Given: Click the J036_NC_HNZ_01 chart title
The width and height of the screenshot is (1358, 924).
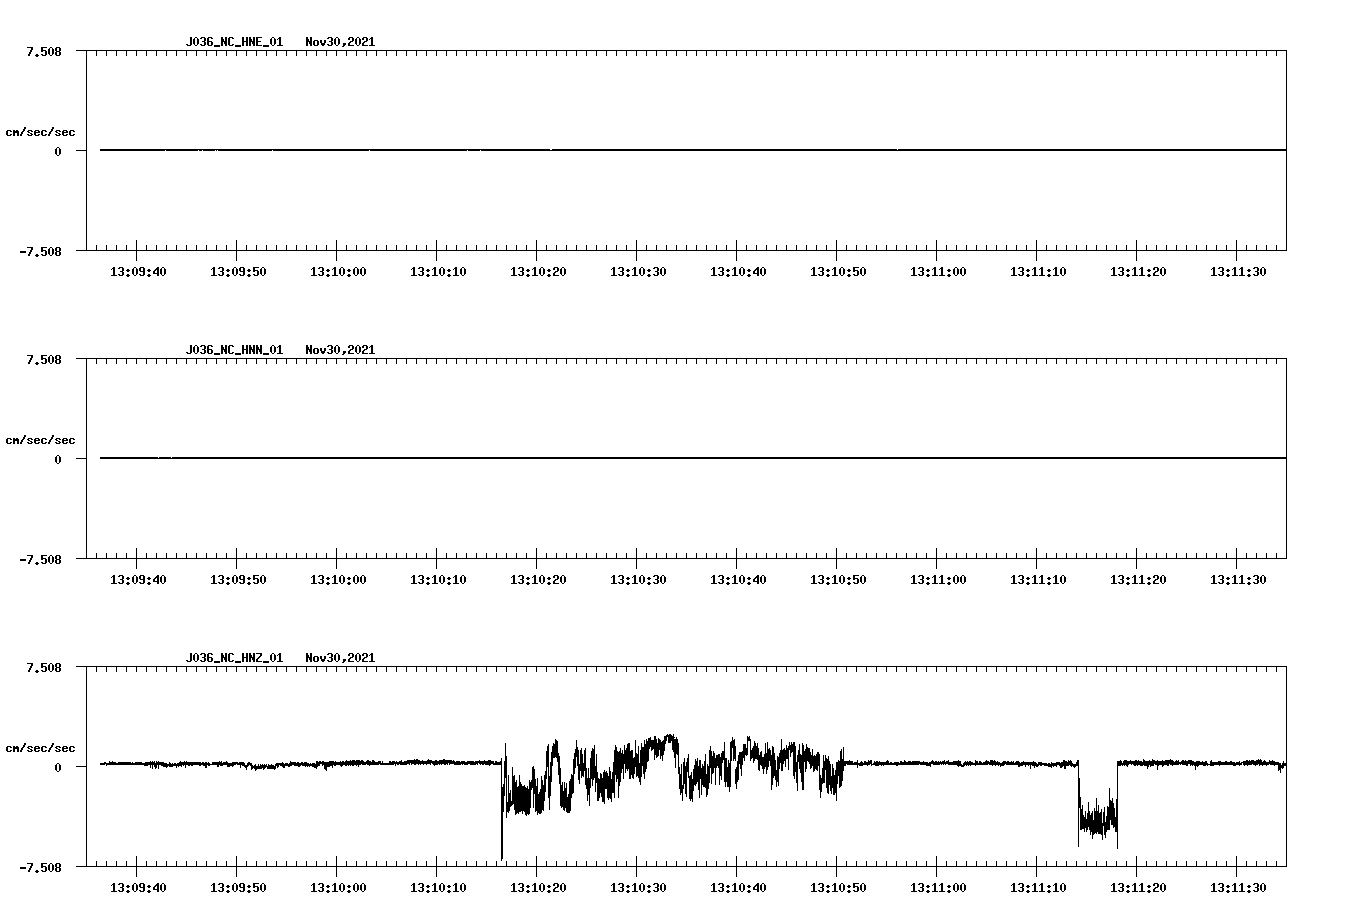Looking at the screenshot, I should pyautogui.click(x=234, y=658).
